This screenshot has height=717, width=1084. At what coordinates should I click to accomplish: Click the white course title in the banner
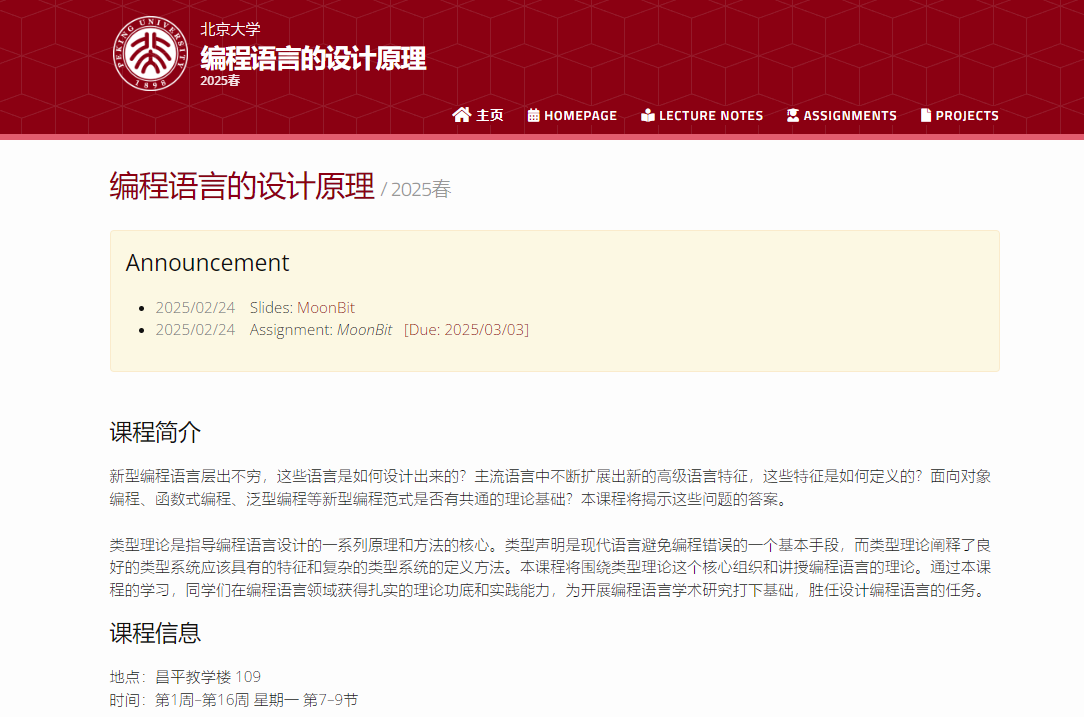[313, 58]
